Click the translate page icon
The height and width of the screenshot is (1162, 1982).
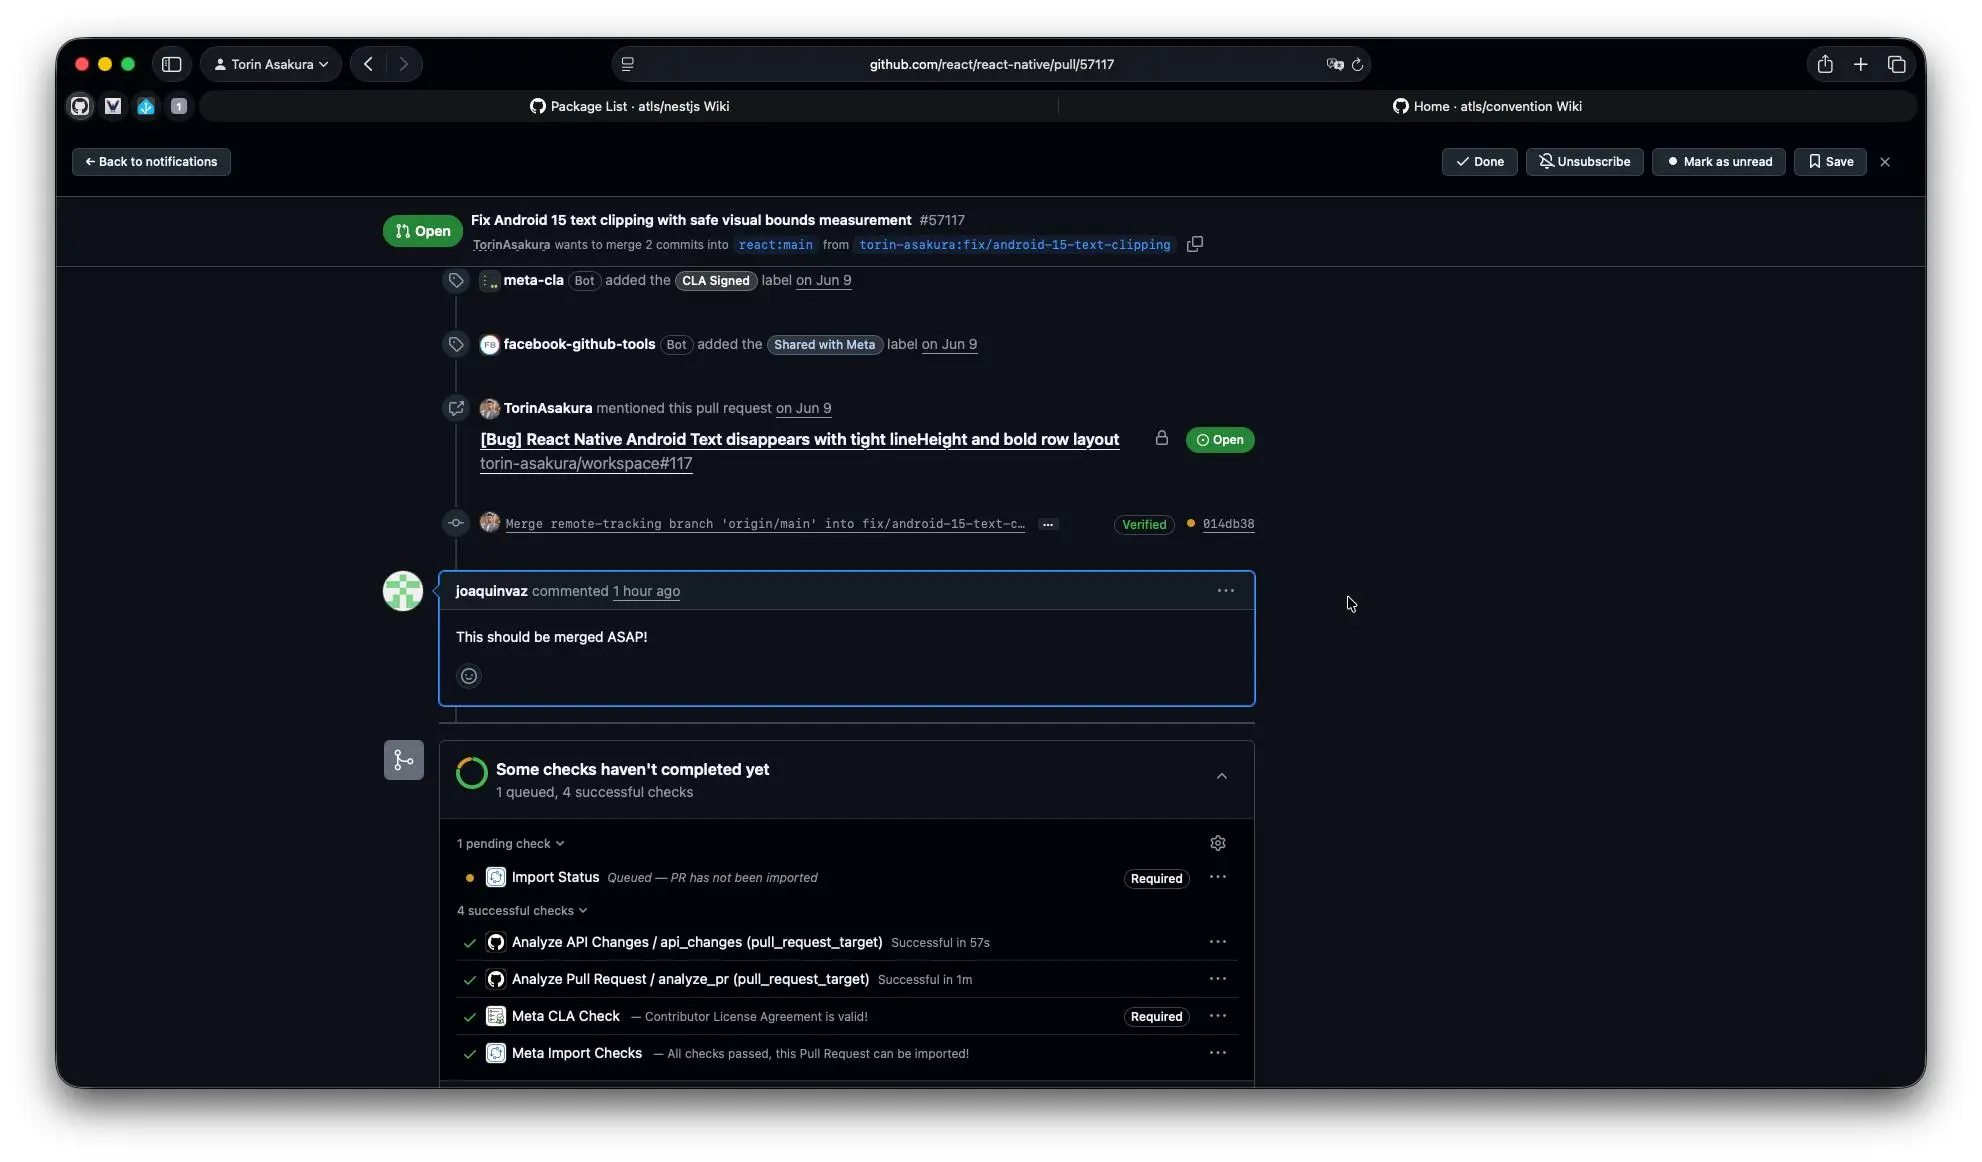pos(1335,64)
